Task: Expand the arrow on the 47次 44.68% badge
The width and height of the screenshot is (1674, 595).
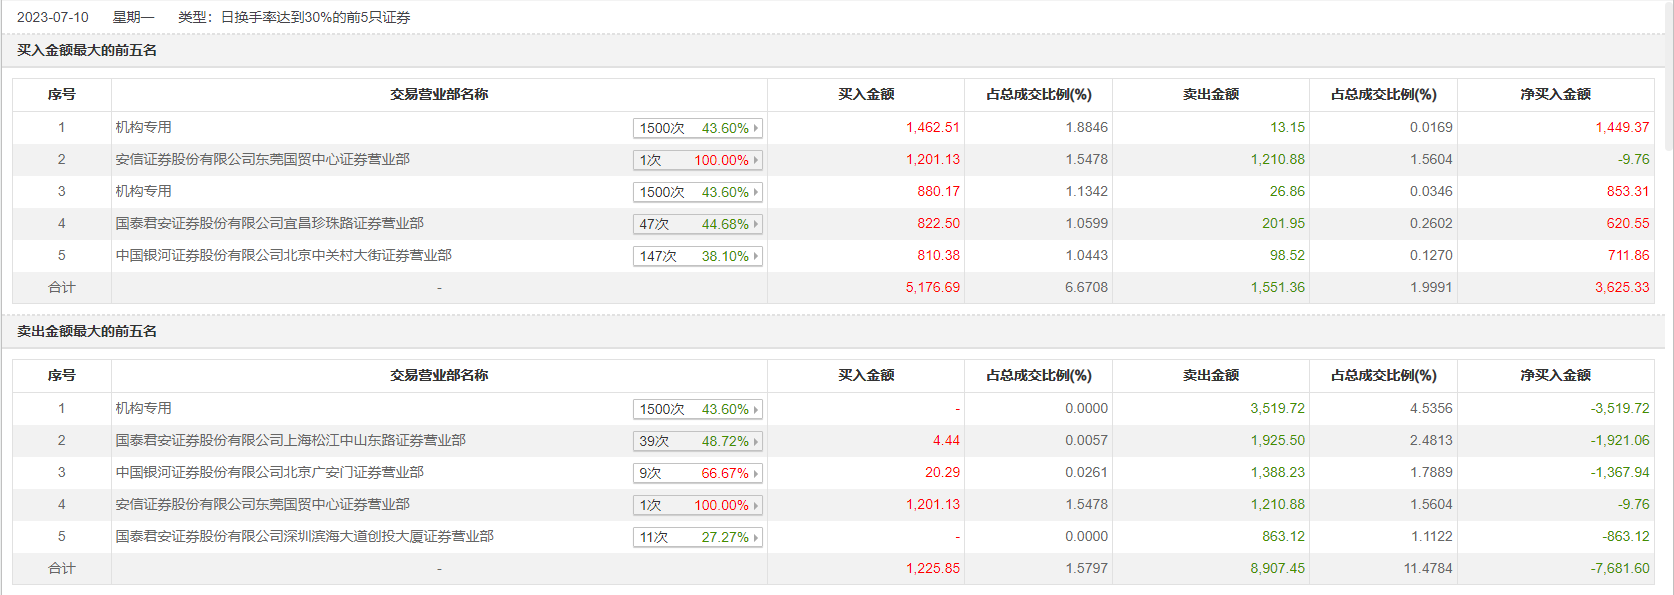Action: pos(756,224)
